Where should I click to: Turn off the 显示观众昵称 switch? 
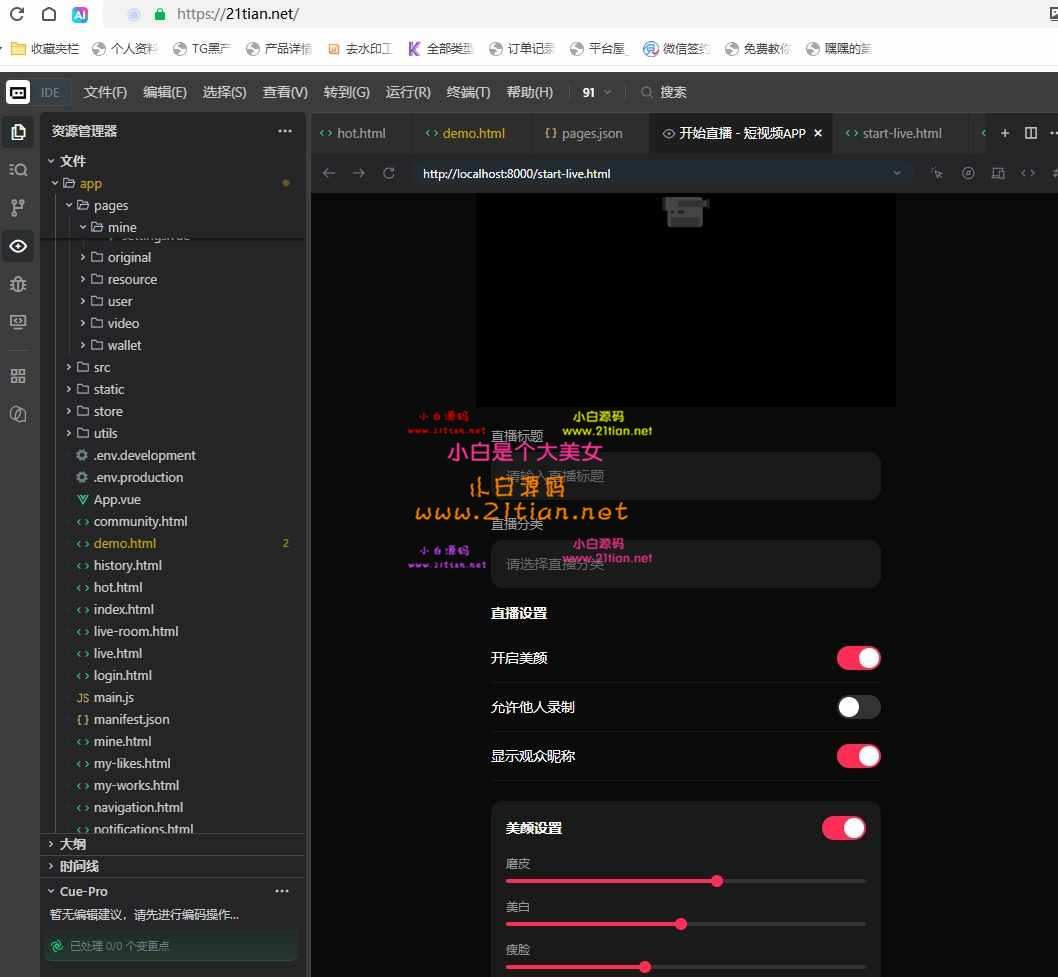[858, 756]
